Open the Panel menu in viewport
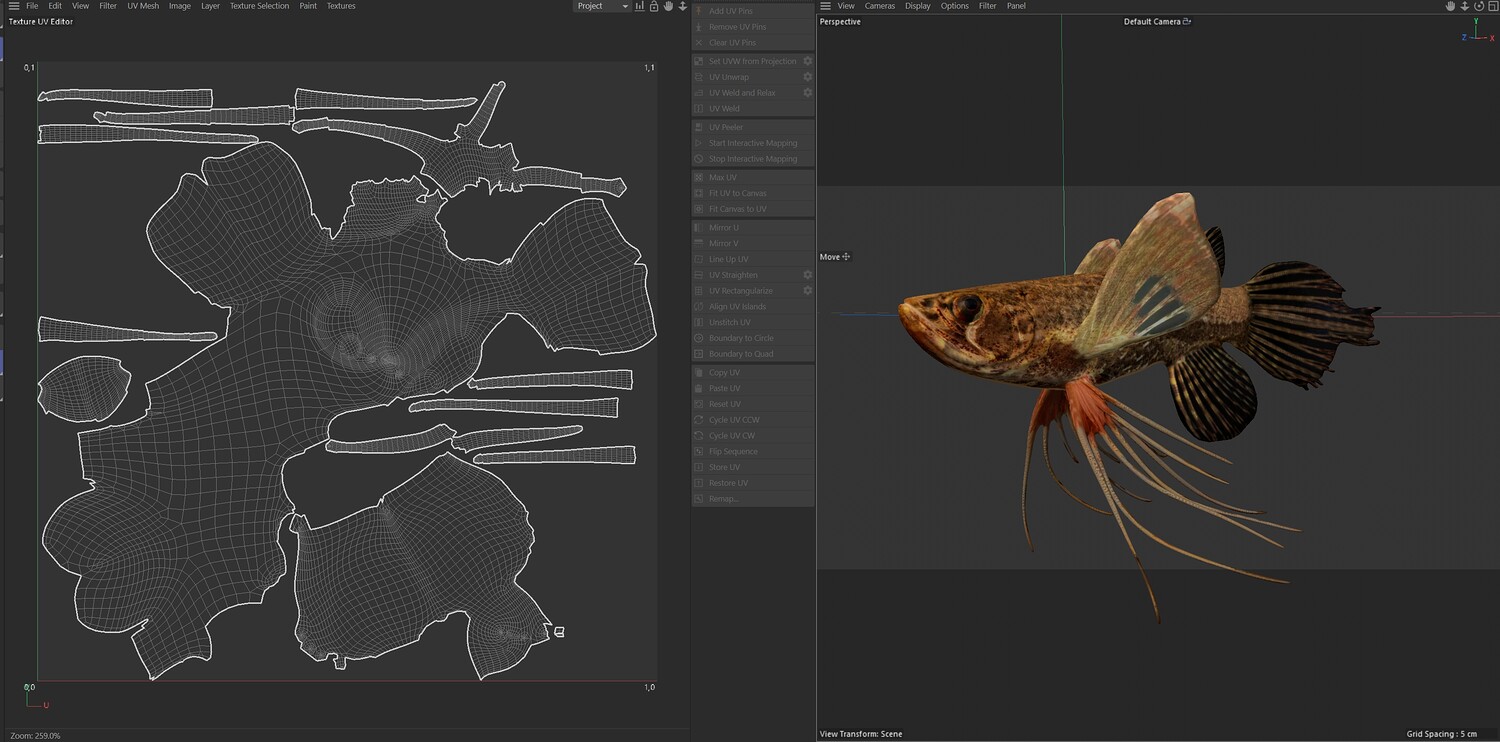 coord(1016,6)
